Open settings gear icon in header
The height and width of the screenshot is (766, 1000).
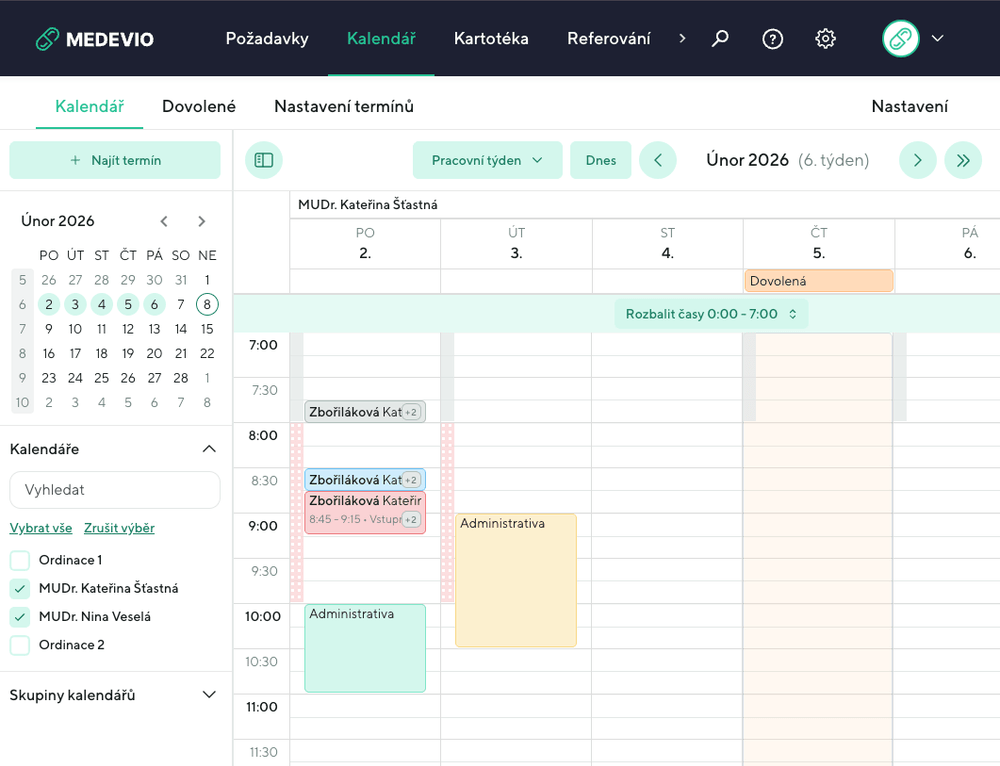pos(825,39)
